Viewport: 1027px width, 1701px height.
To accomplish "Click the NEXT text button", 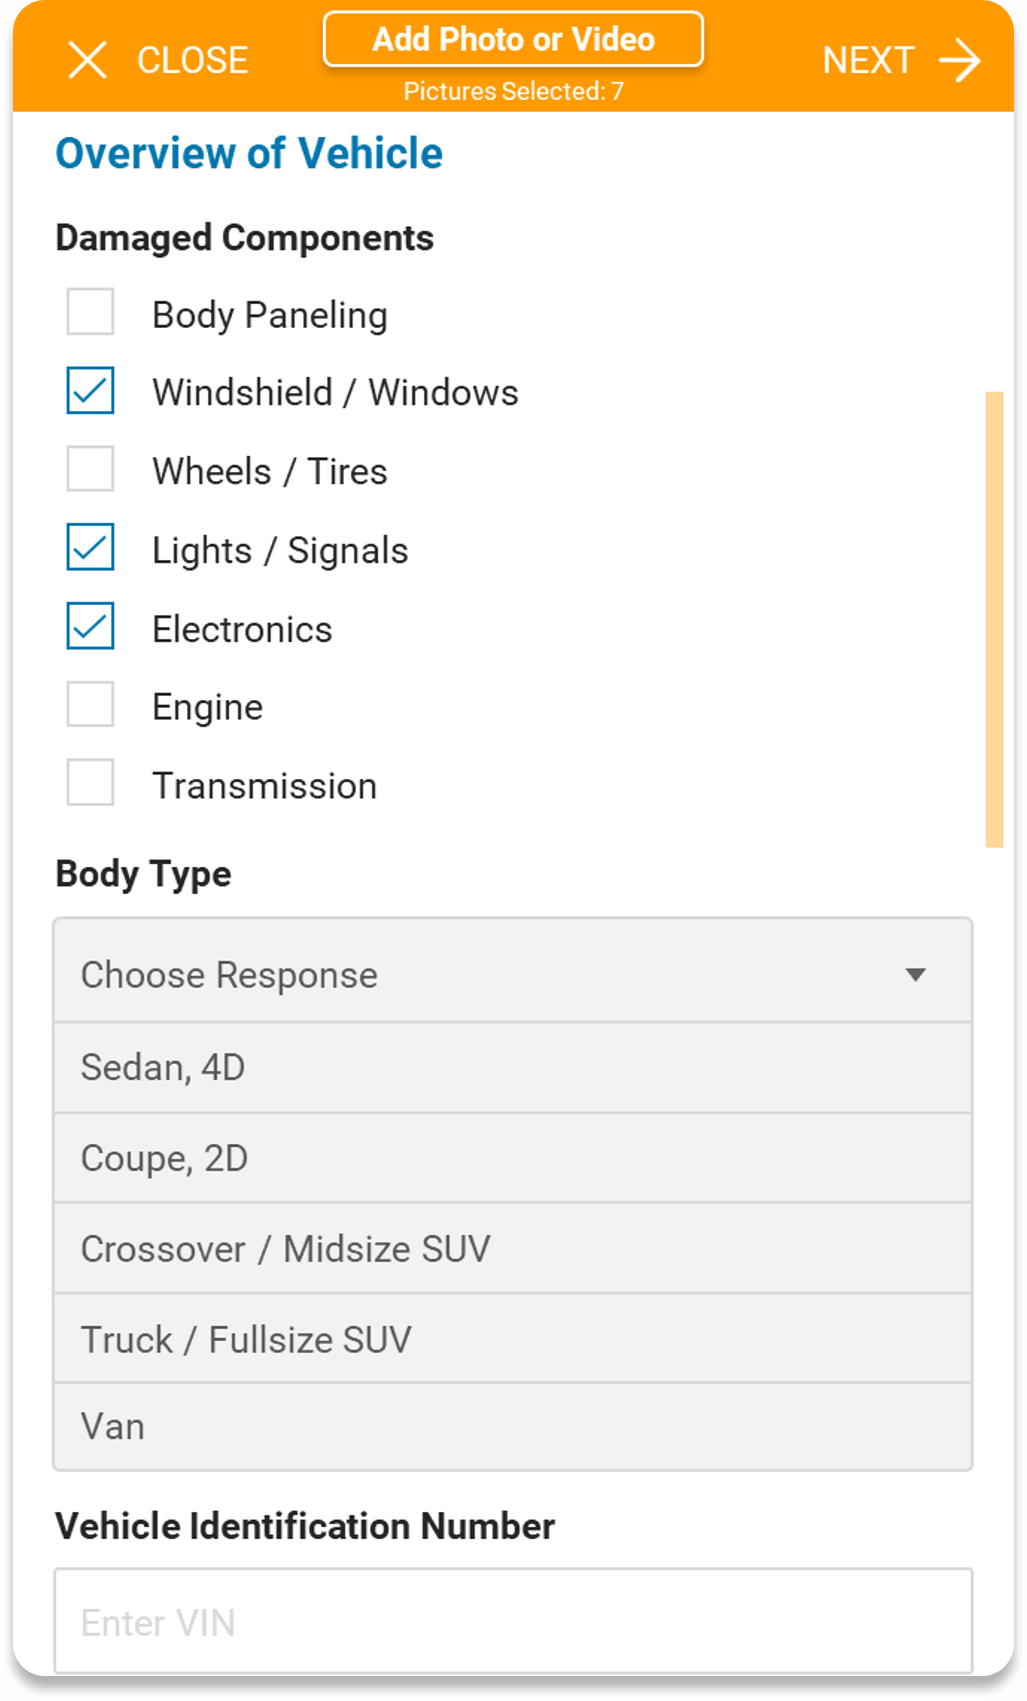I will pos(868,61).
